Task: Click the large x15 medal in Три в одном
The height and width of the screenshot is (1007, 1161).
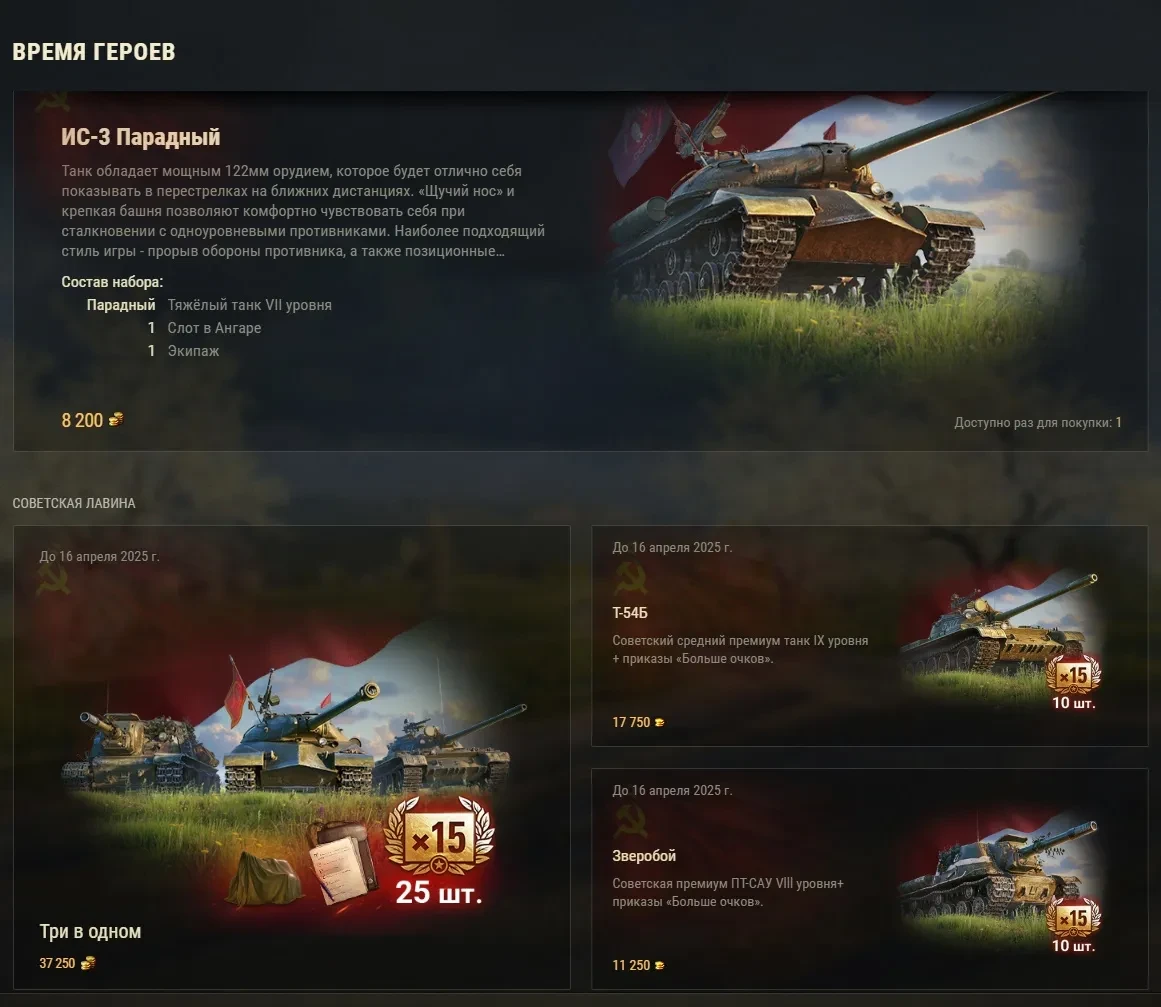Action: point(439,838)
